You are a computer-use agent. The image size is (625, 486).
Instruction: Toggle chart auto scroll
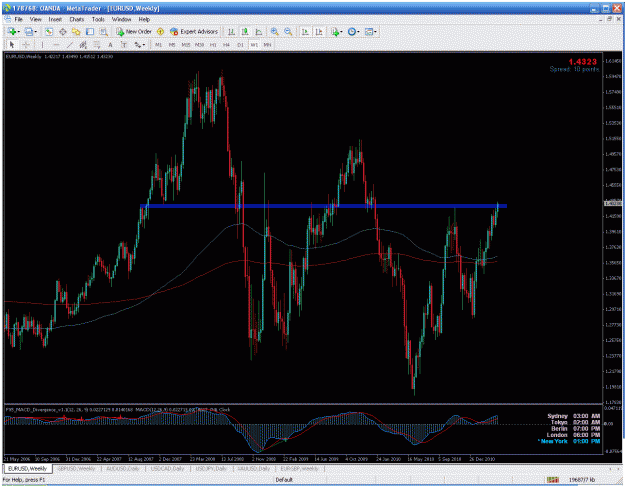click(x=305, y=32)
